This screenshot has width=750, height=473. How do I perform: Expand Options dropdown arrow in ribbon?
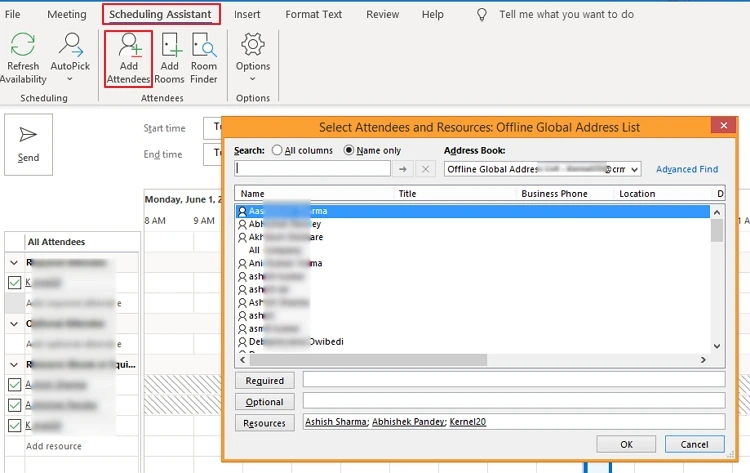pos(253,79)
